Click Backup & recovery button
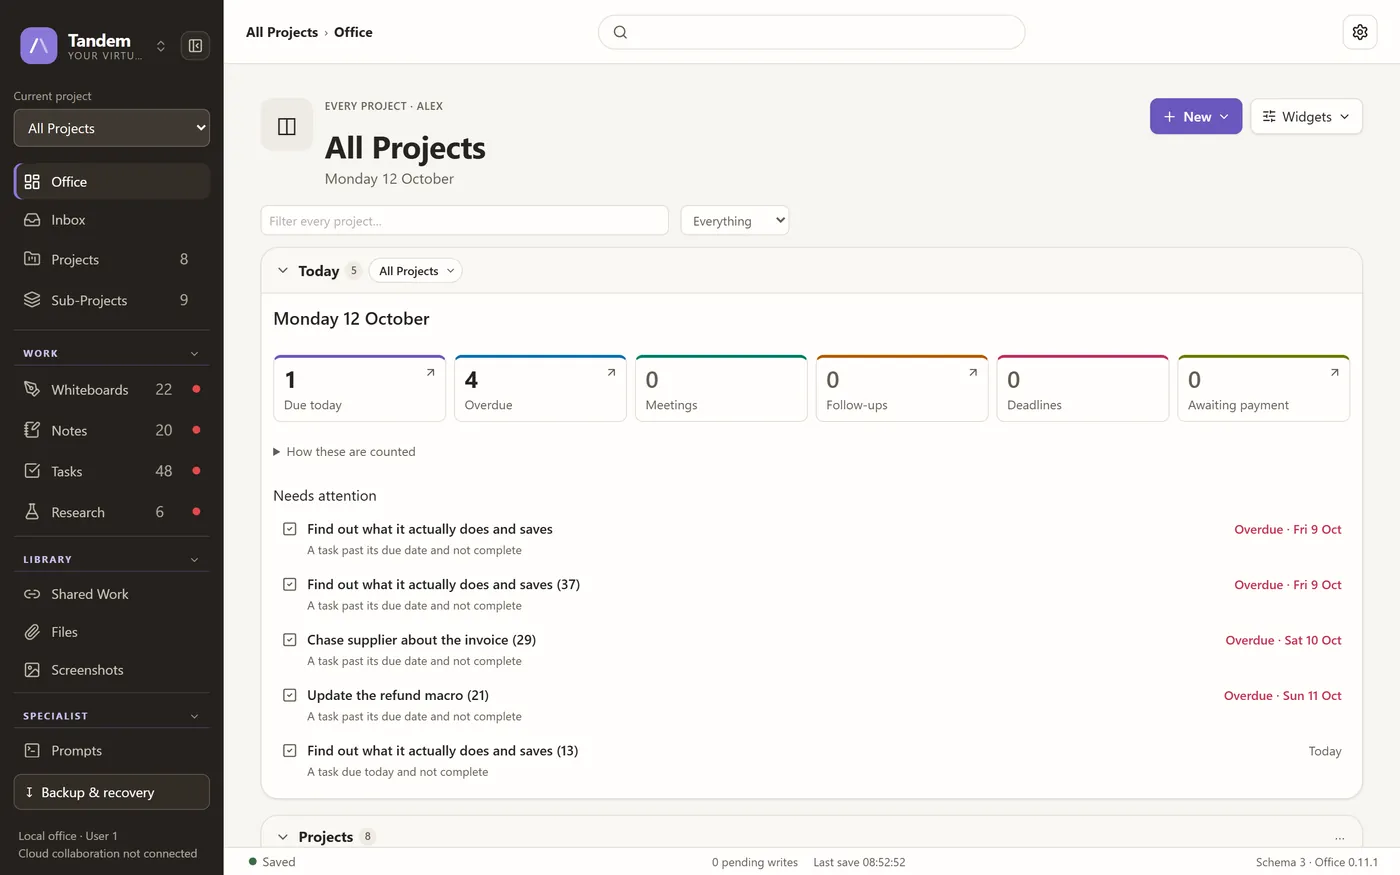The width and height of the screenshot is (1400, 875). (112, 792)
